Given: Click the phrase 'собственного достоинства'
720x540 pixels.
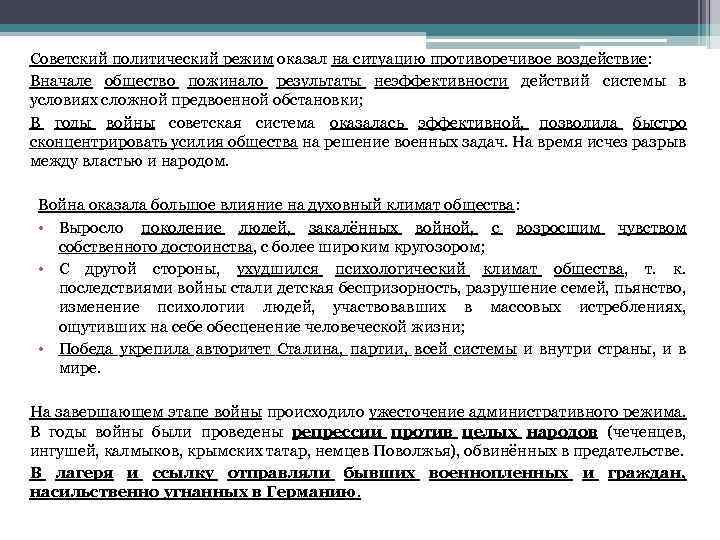Looking at the screenshot, I should click(x=156, y=247).
